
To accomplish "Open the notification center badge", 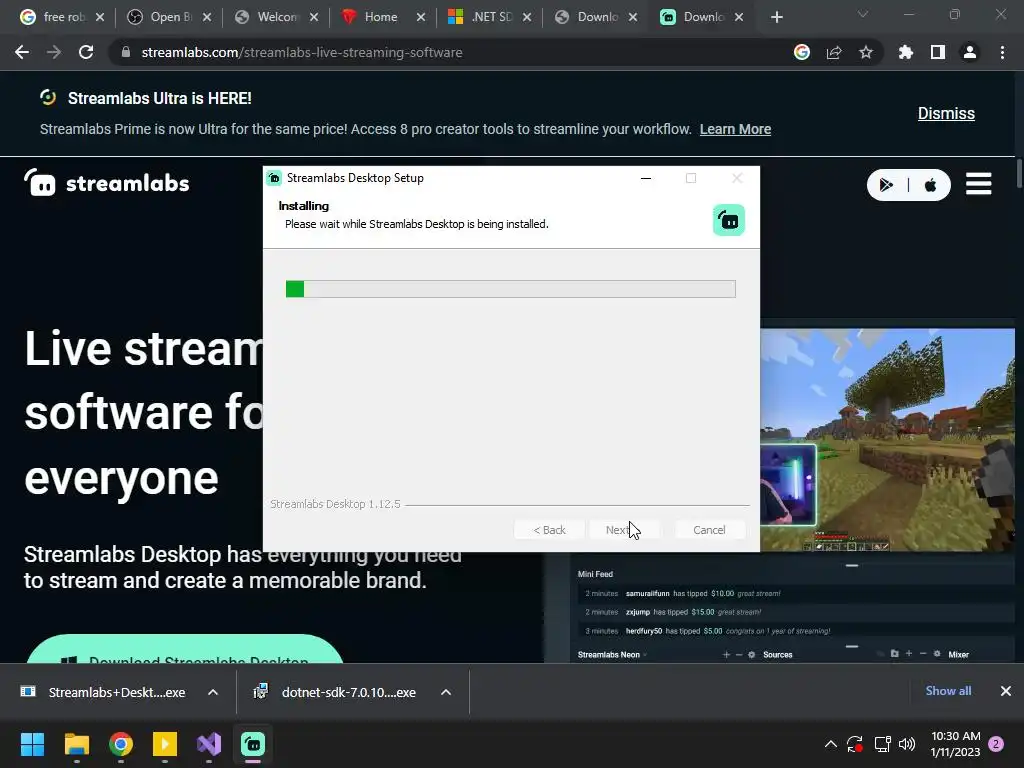I will (x=996, y=744).
